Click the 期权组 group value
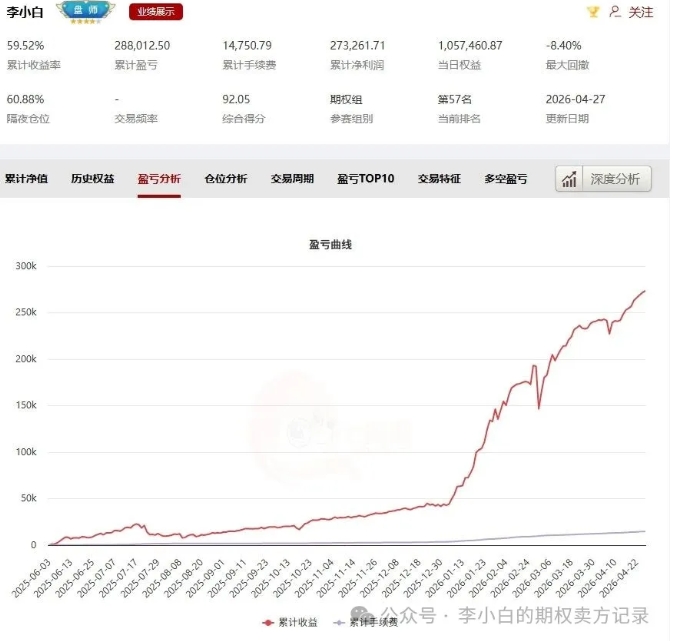Image resolution: width=673 pixels, height=641 pixels. point(346,100)
